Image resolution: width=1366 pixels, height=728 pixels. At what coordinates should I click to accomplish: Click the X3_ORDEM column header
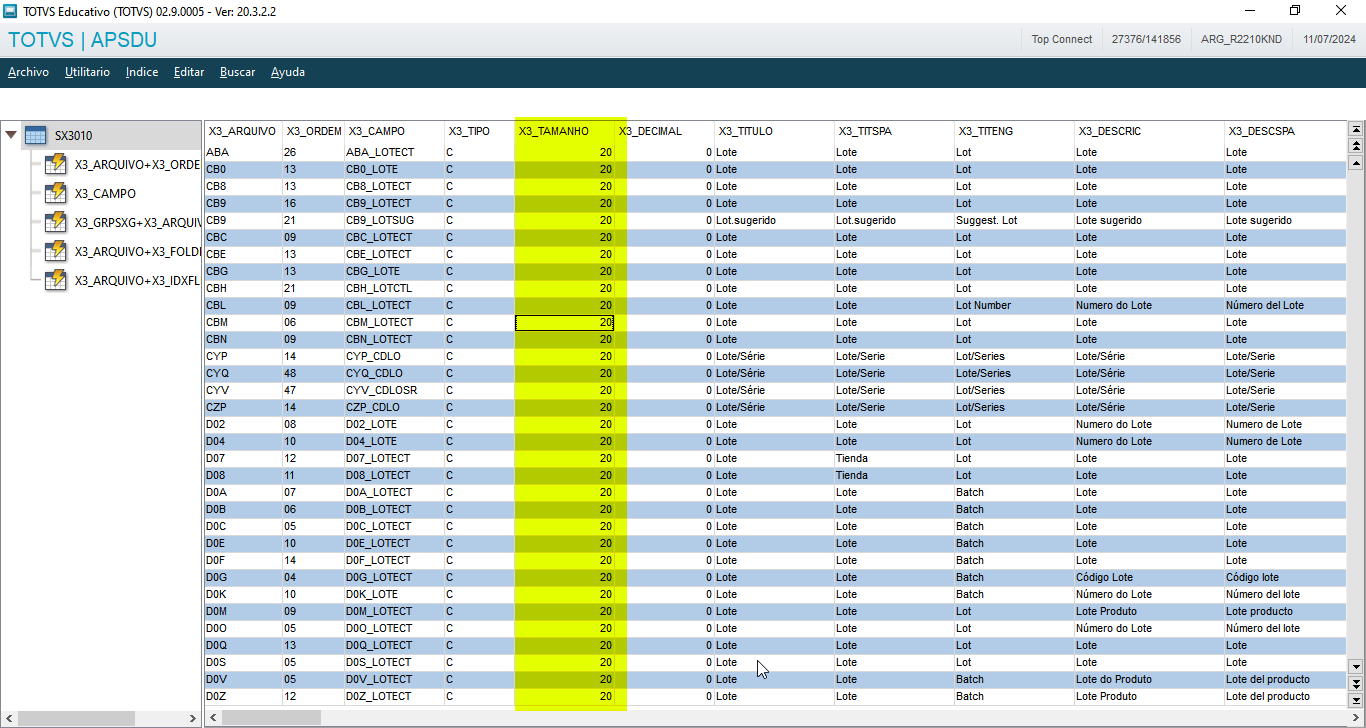(314, 131)
